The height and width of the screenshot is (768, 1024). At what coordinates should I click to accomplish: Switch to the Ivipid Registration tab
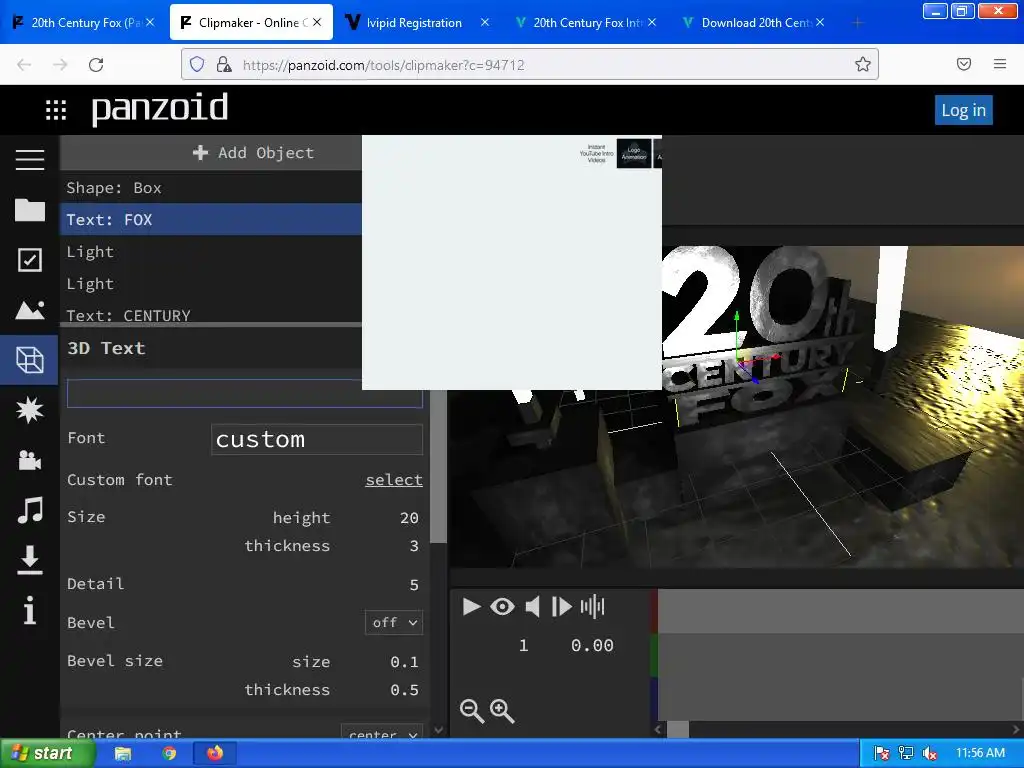(413, 22)
